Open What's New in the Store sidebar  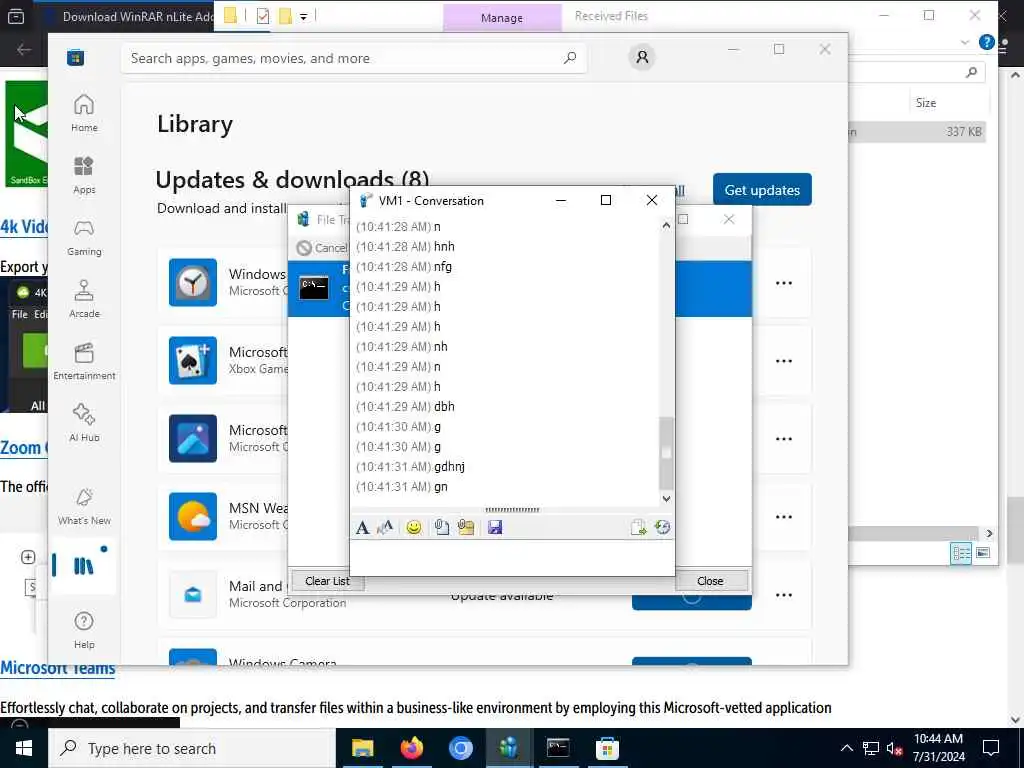click(84, 507)
